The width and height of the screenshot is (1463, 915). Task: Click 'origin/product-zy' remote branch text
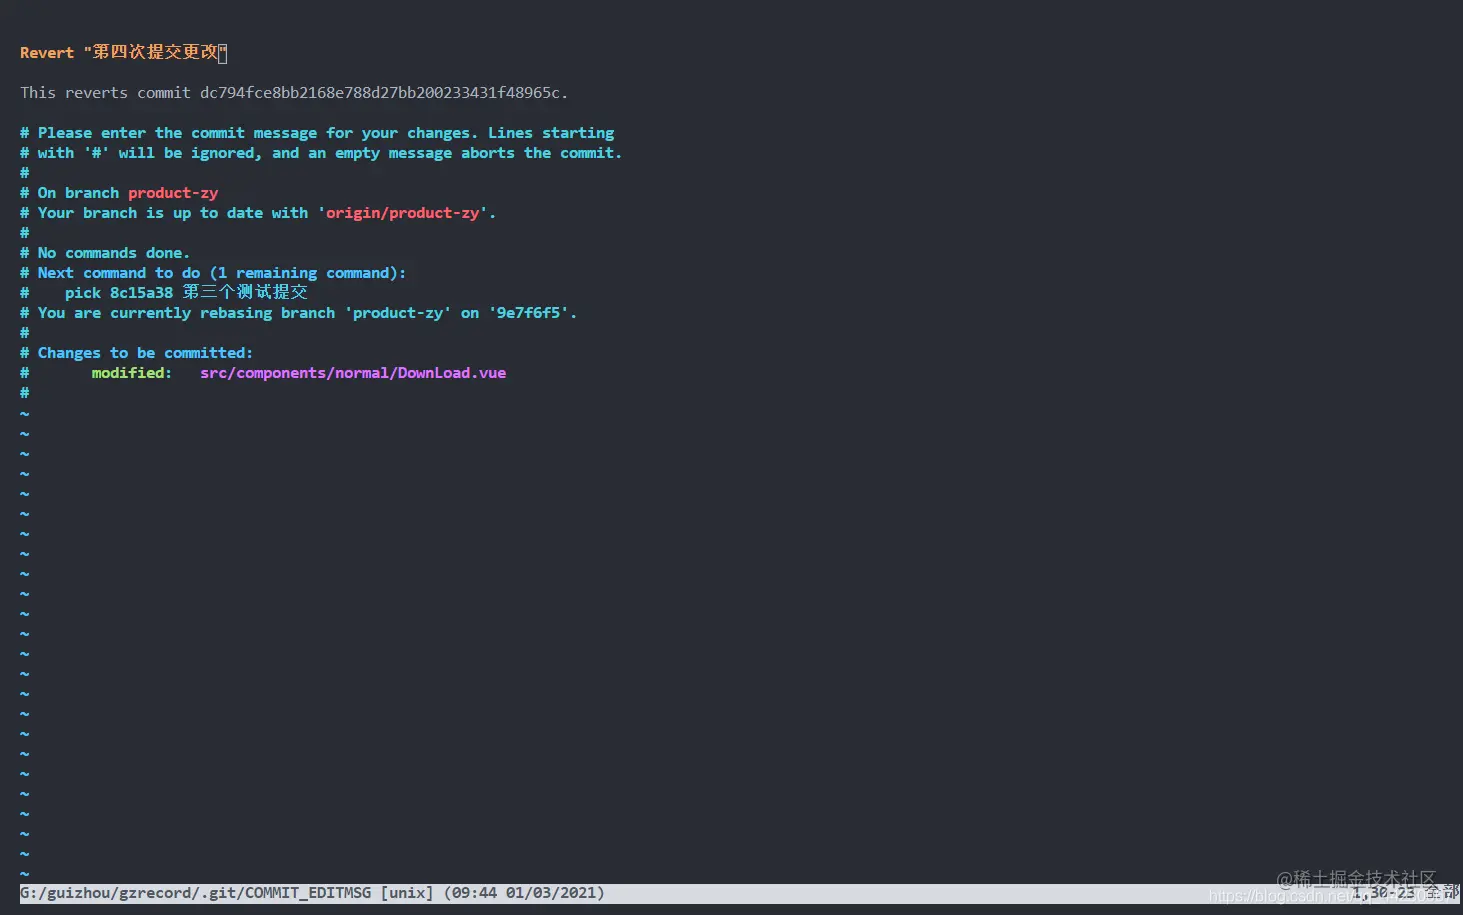403,213
